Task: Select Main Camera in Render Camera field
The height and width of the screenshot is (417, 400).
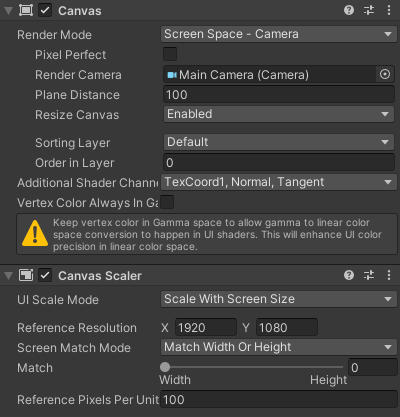Action: click(x=269, y=75)
